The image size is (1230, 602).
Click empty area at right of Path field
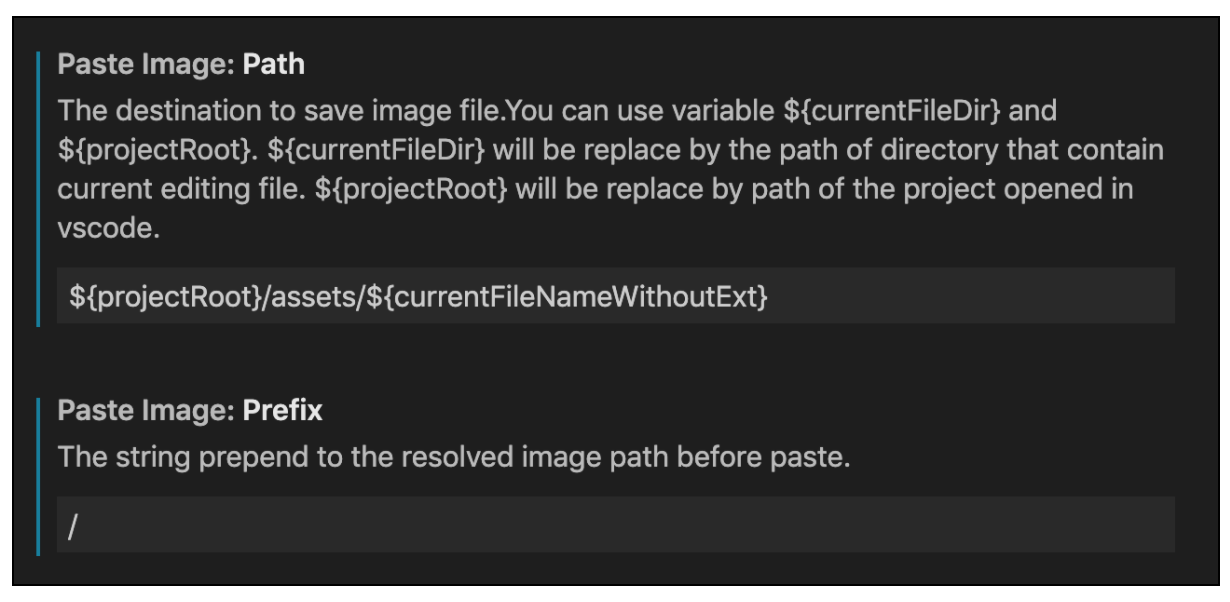tap(970, 296)
